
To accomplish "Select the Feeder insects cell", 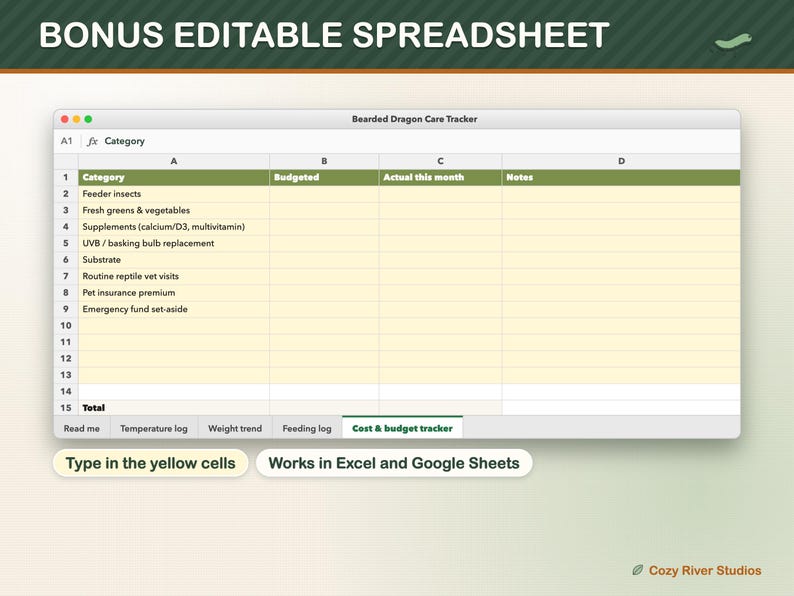I will pos(174,194).
